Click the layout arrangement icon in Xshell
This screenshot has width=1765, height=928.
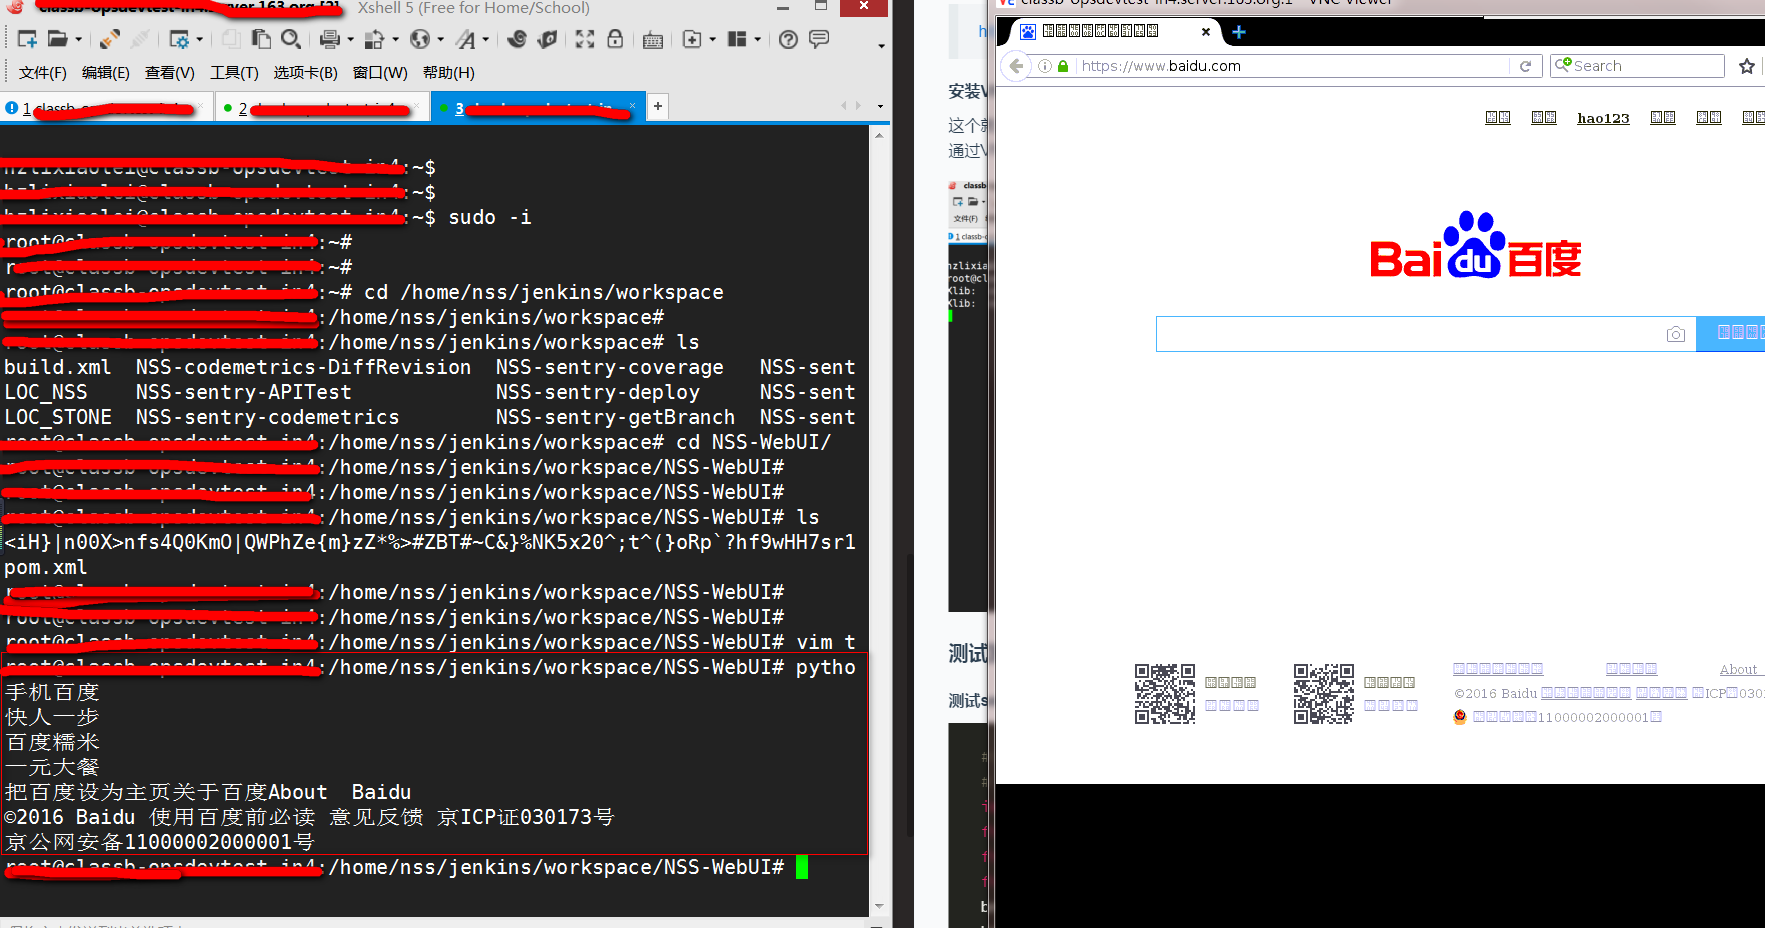pyautogui.click(x=737, y=39)
